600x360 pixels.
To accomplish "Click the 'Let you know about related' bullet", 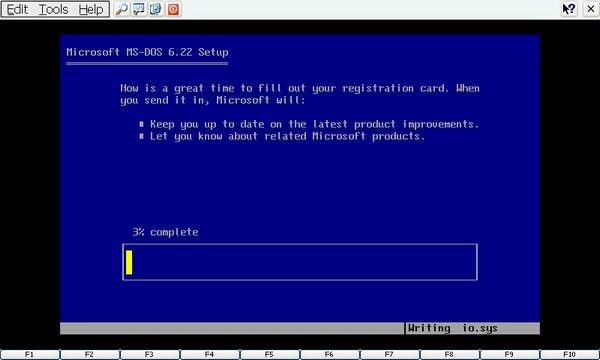I will tap(282, 136).
